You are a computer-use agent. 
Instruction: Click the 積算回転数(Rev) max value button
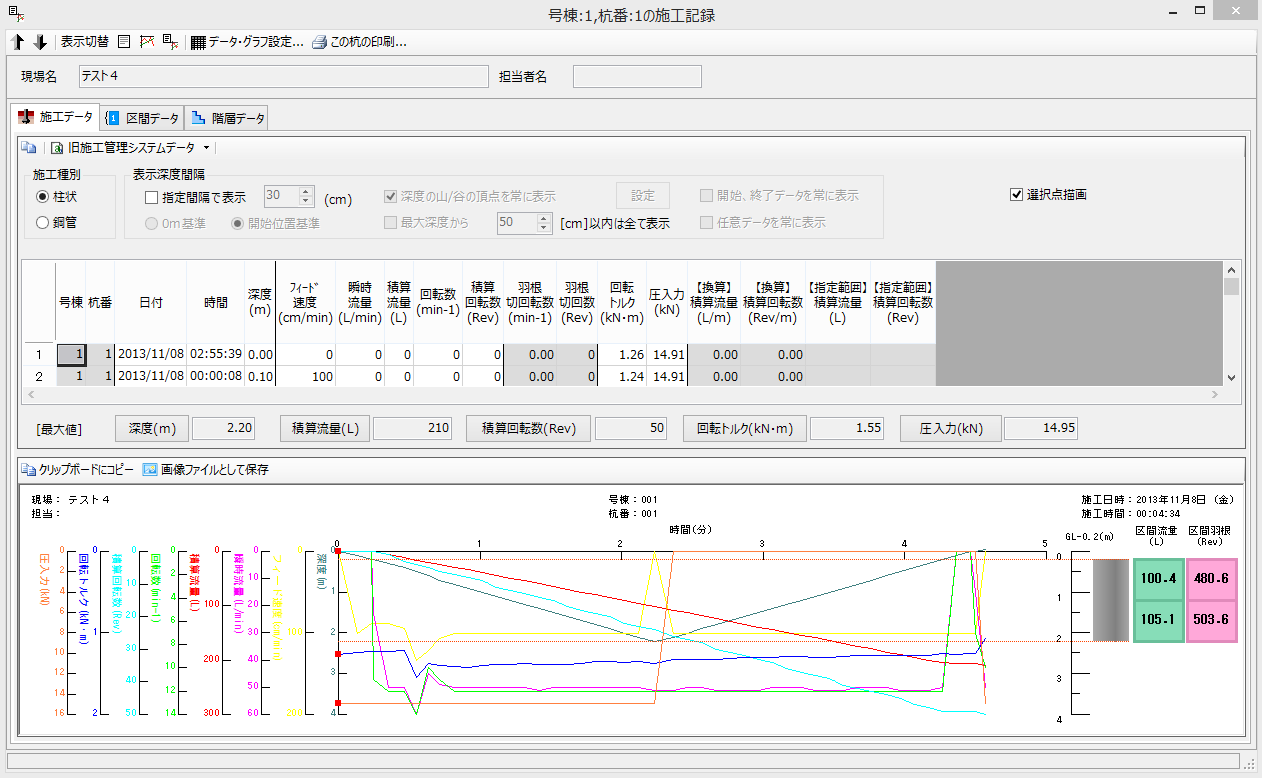pos(528,428)
